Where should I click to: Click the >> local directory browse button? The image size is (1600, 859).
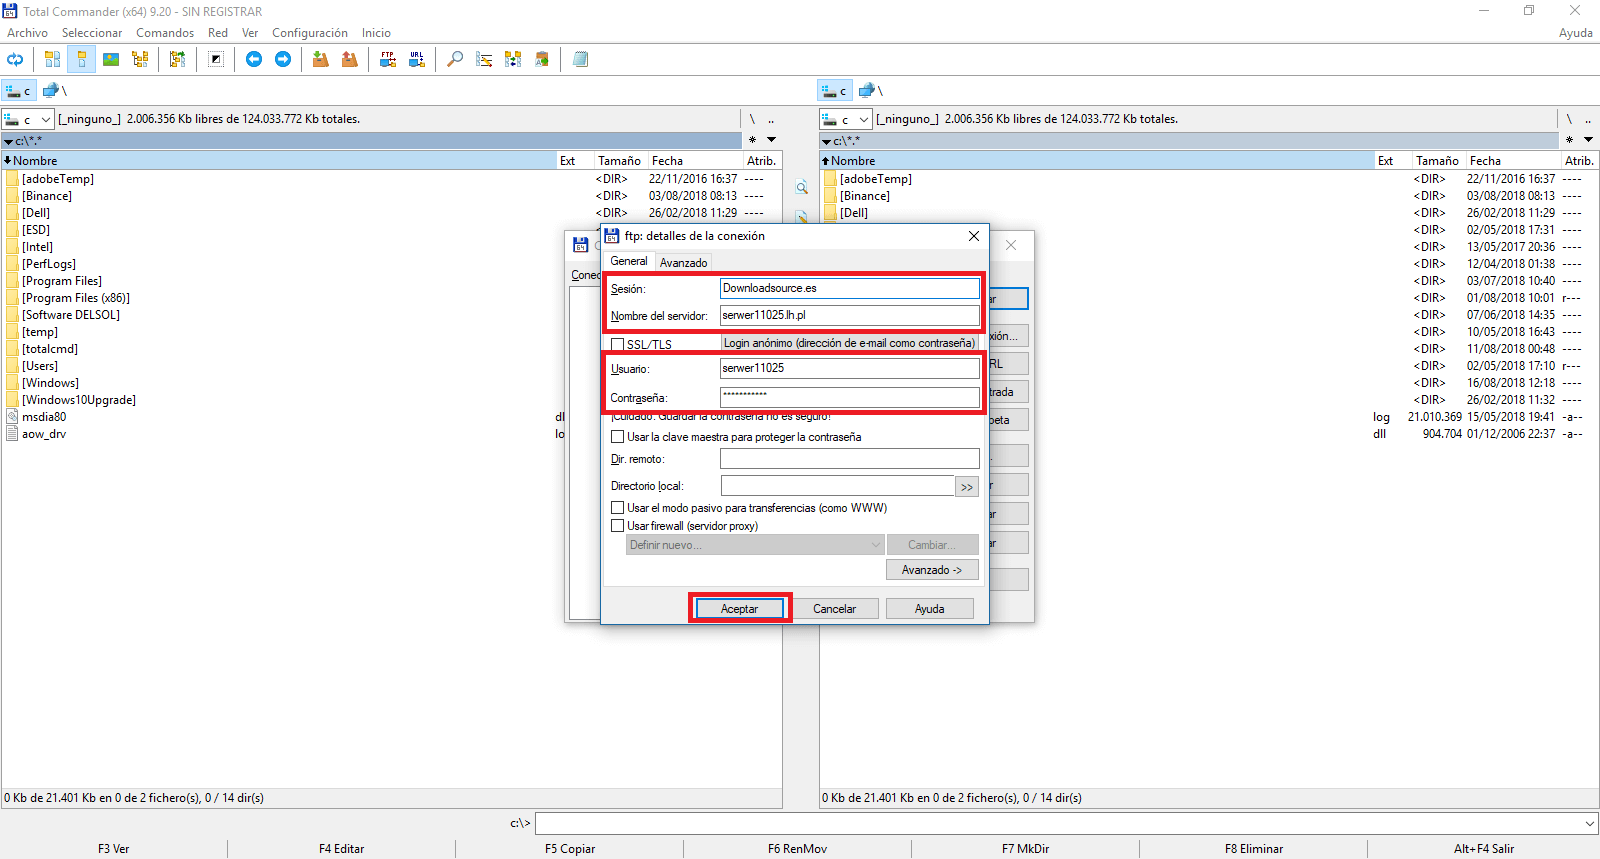(x=967, y=487)
